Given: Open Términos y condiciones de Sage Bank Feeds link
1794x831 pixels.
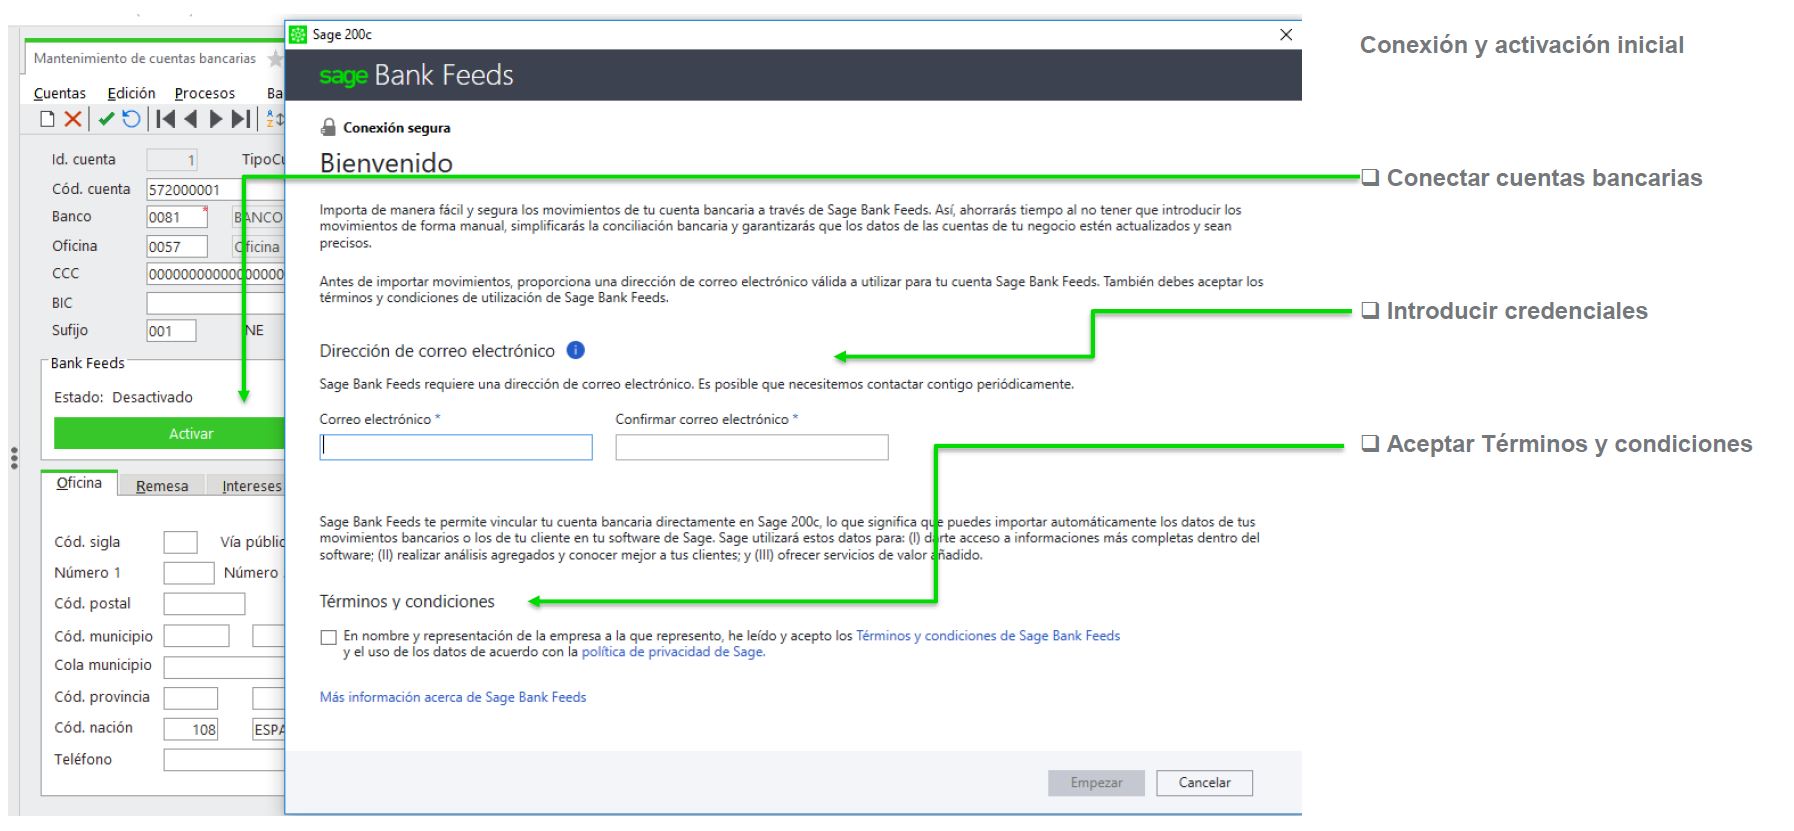Looking at the screenshot, I should [988, 636].
